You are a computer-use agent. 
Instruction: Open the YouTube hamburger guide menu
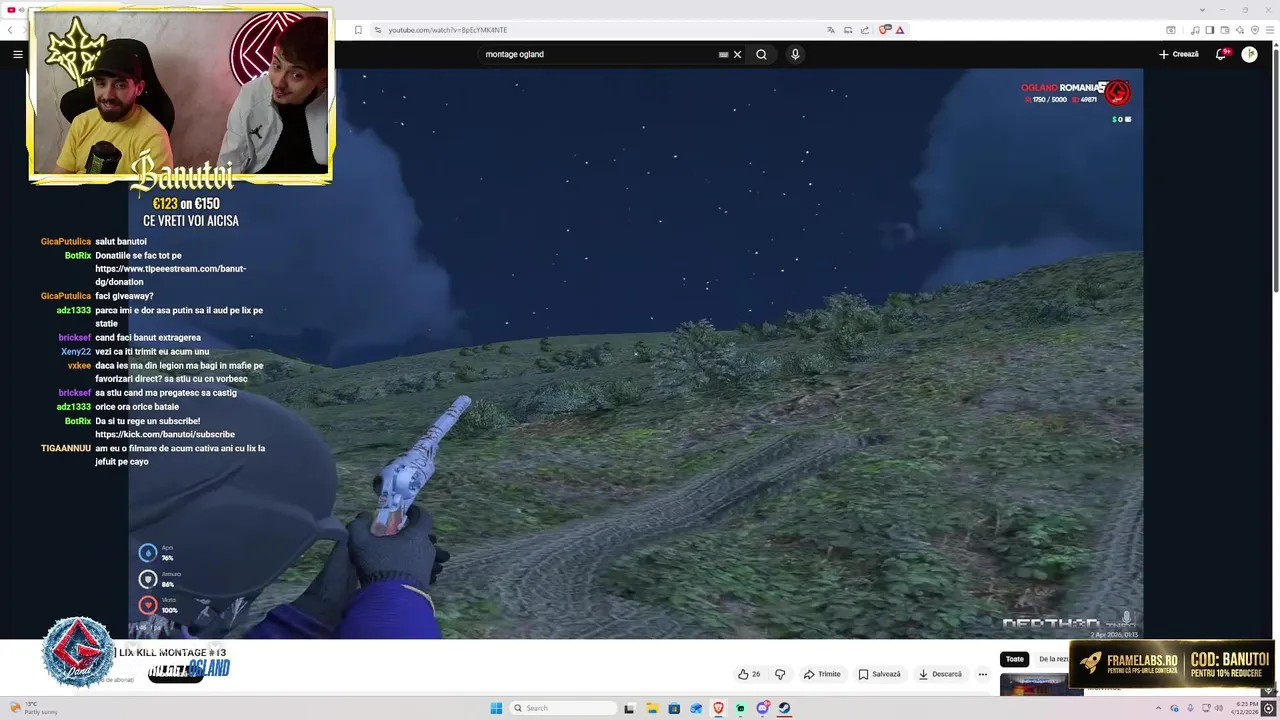pyautogui.click(x=17, y=54)
